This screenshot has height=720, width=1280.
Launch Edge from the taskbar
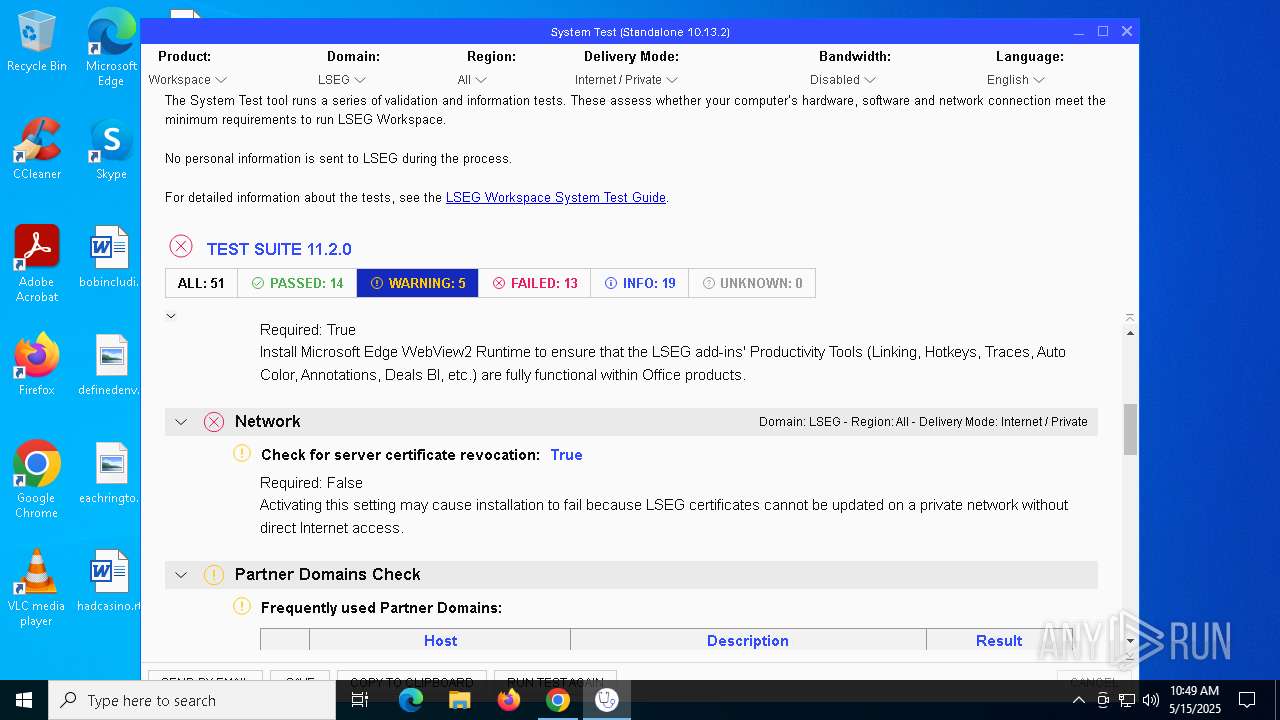tap(411, 700)
